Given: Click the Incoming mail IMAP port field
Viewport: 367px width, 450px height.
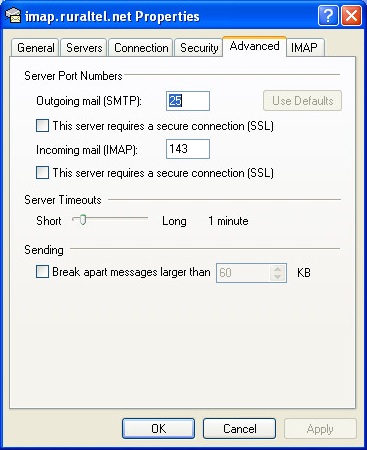Looking at the screenshot, I should [x=188, y=149].
